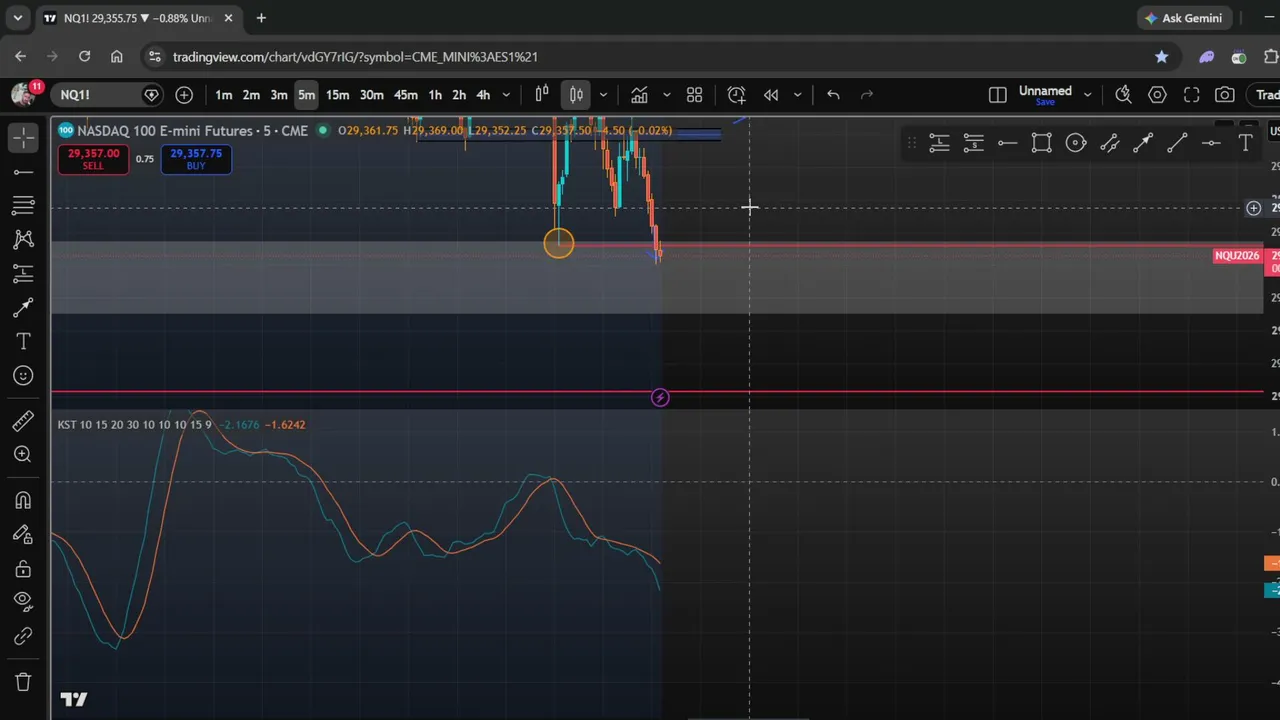Image resolution: width=1280 pixels, height=720 pixels.
Task: Open a new Chrome tab
Action: tap(261, 18)
